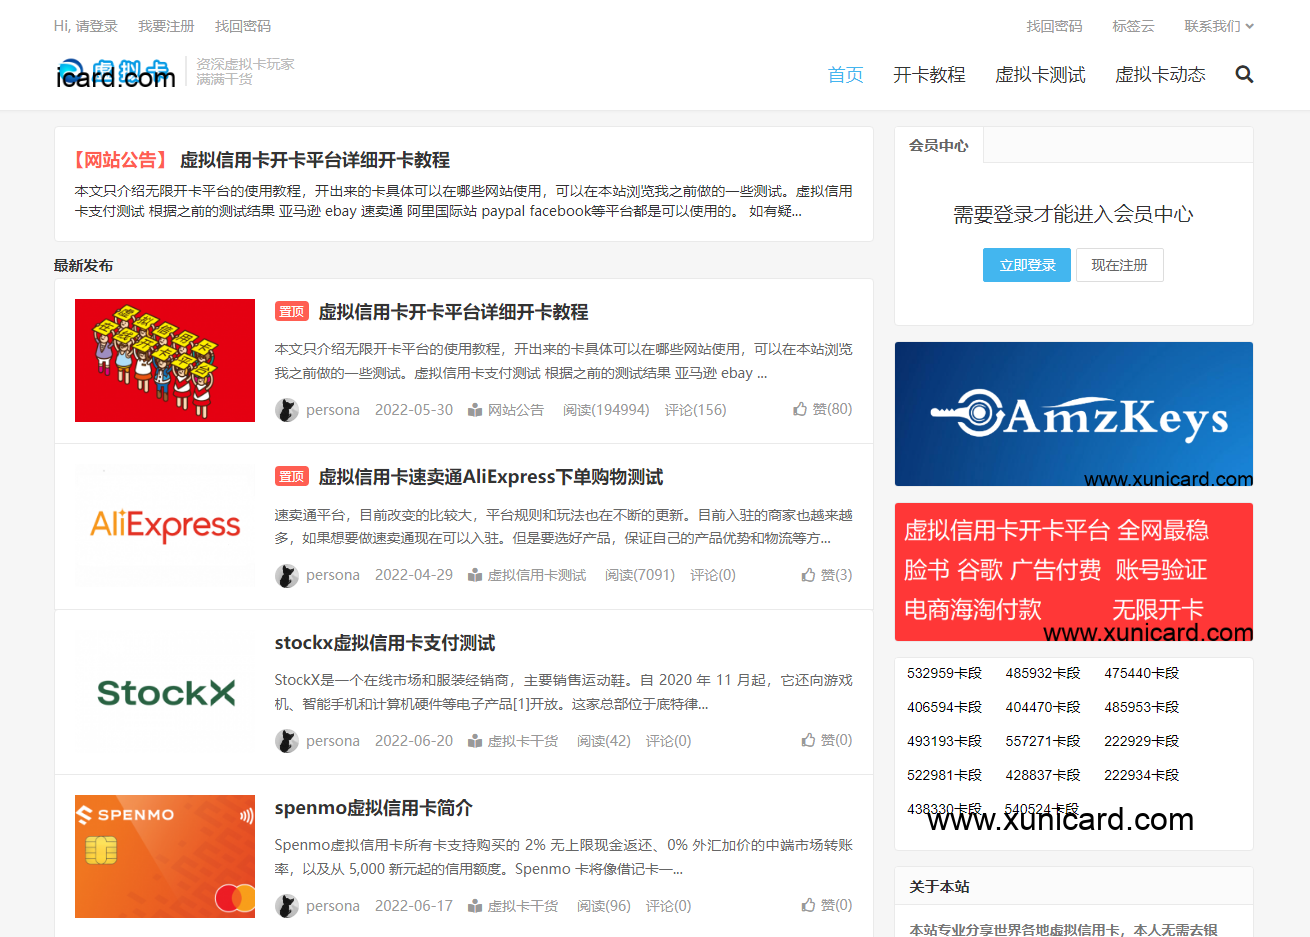Open the red crowd thumbnail of first post
The width and height of the screenshot is (1310, 937).
pyautogui.click(x=165, y=360)
